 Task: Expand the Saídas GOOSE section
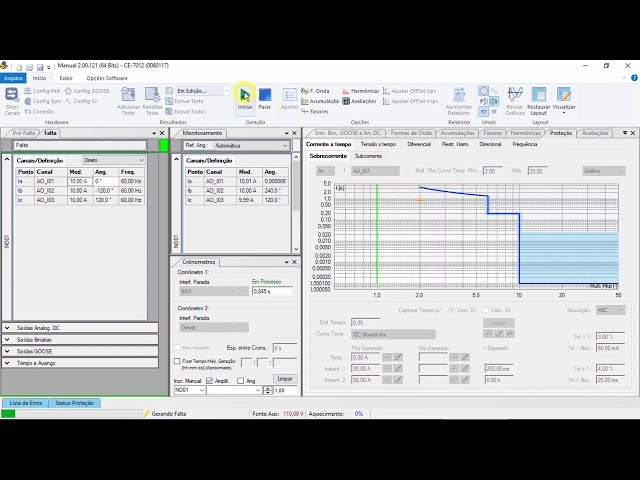(80, 351)
